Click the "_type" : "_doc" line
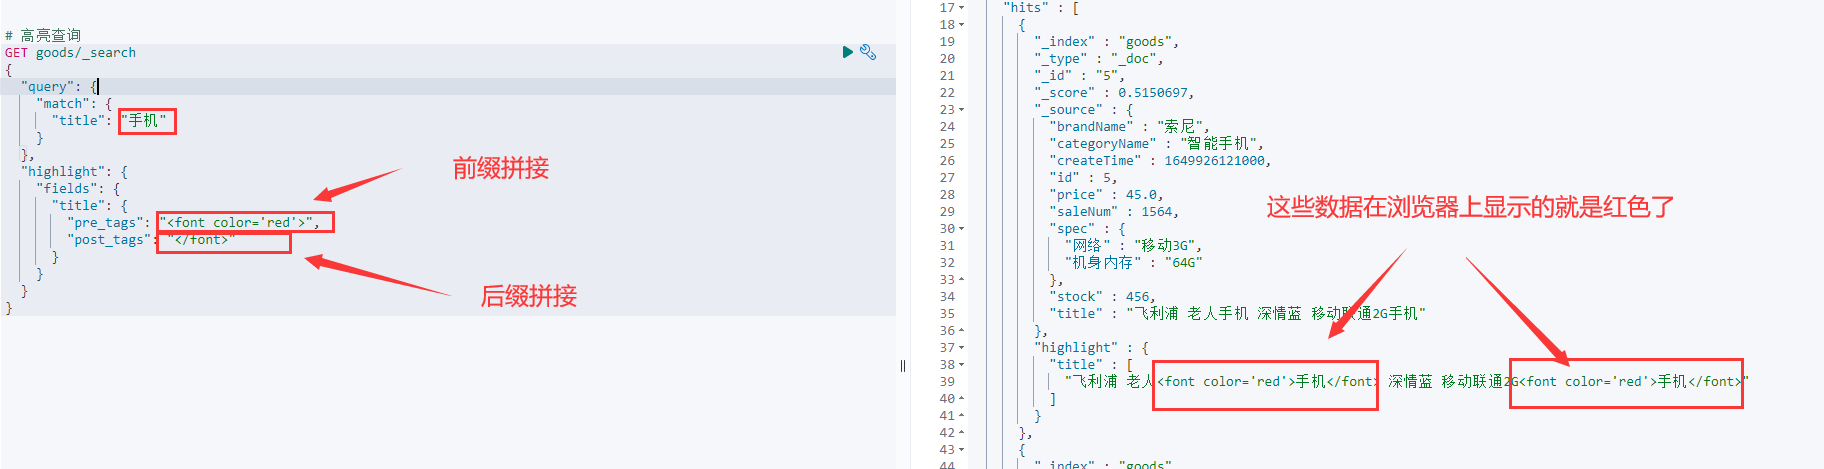 point(1099,59)
